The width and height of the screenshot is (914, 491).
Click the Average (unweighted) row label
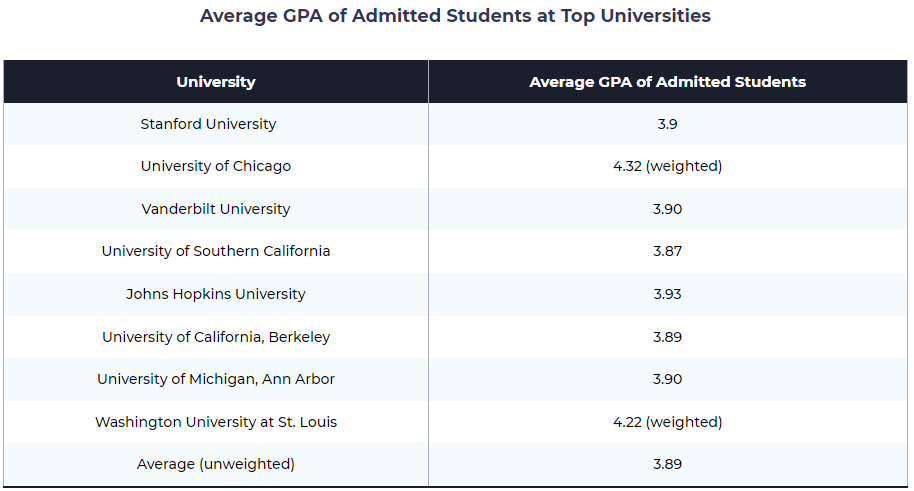(x=216, y=464)
